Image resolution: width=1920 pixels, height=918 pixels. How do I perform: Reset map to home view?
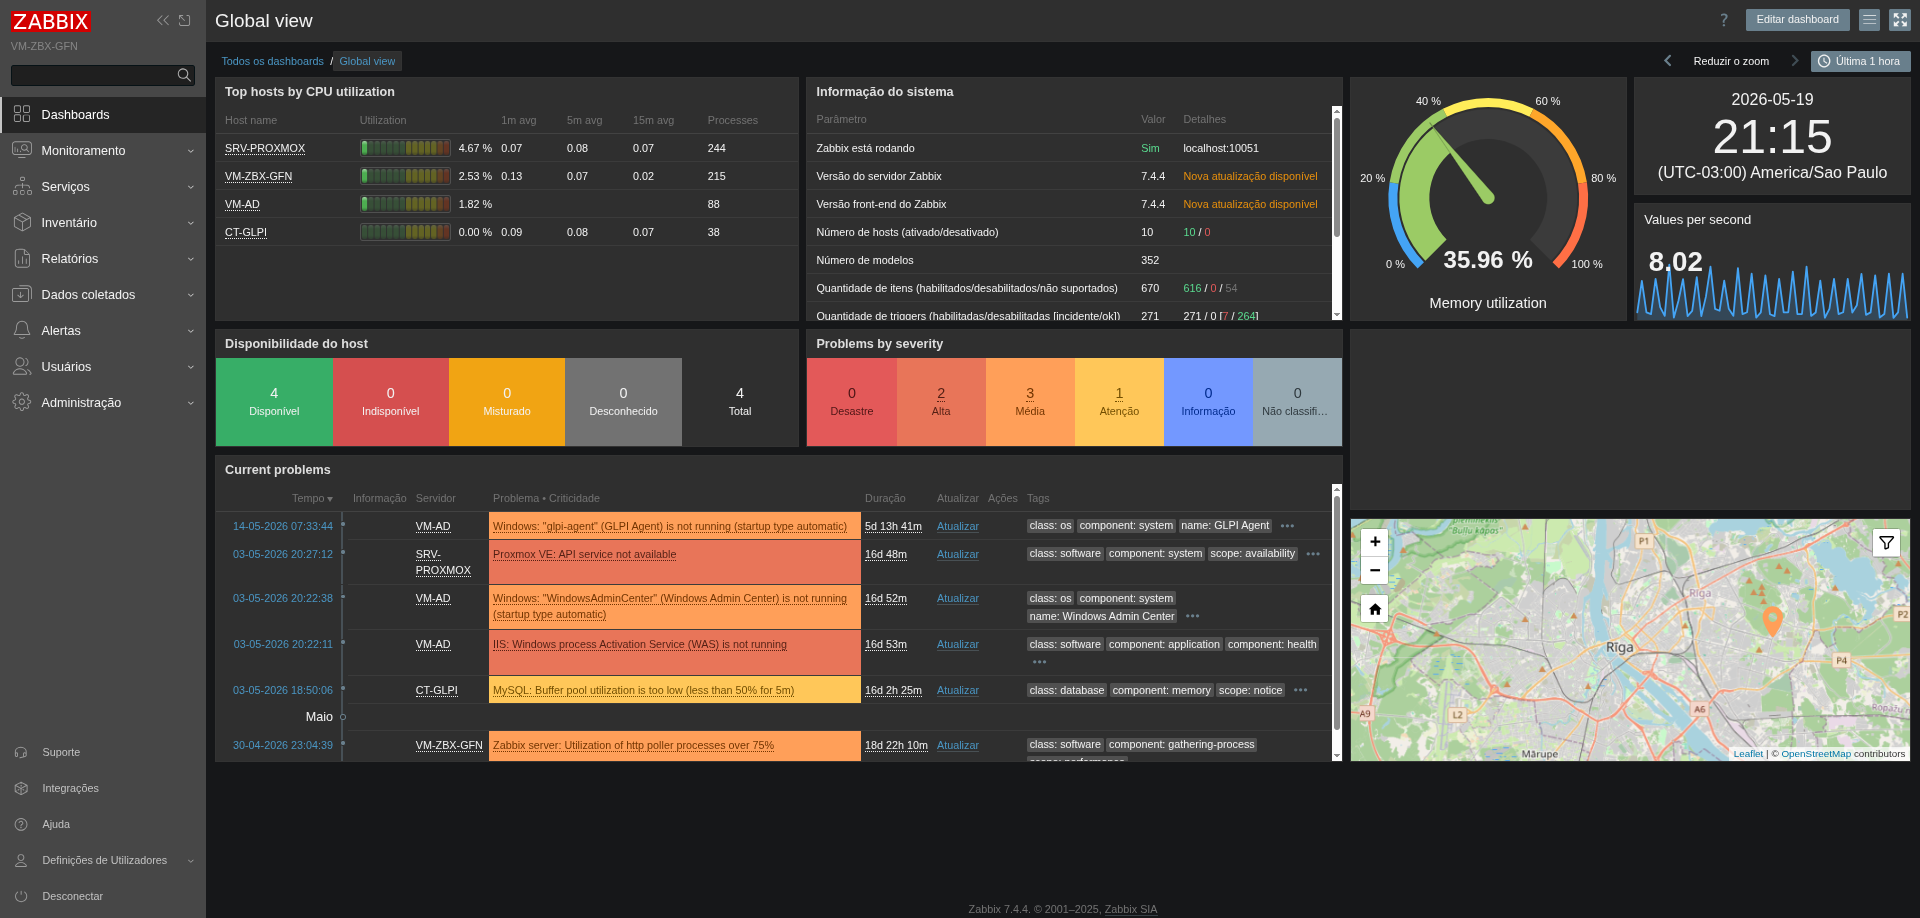coord(1375,608)
